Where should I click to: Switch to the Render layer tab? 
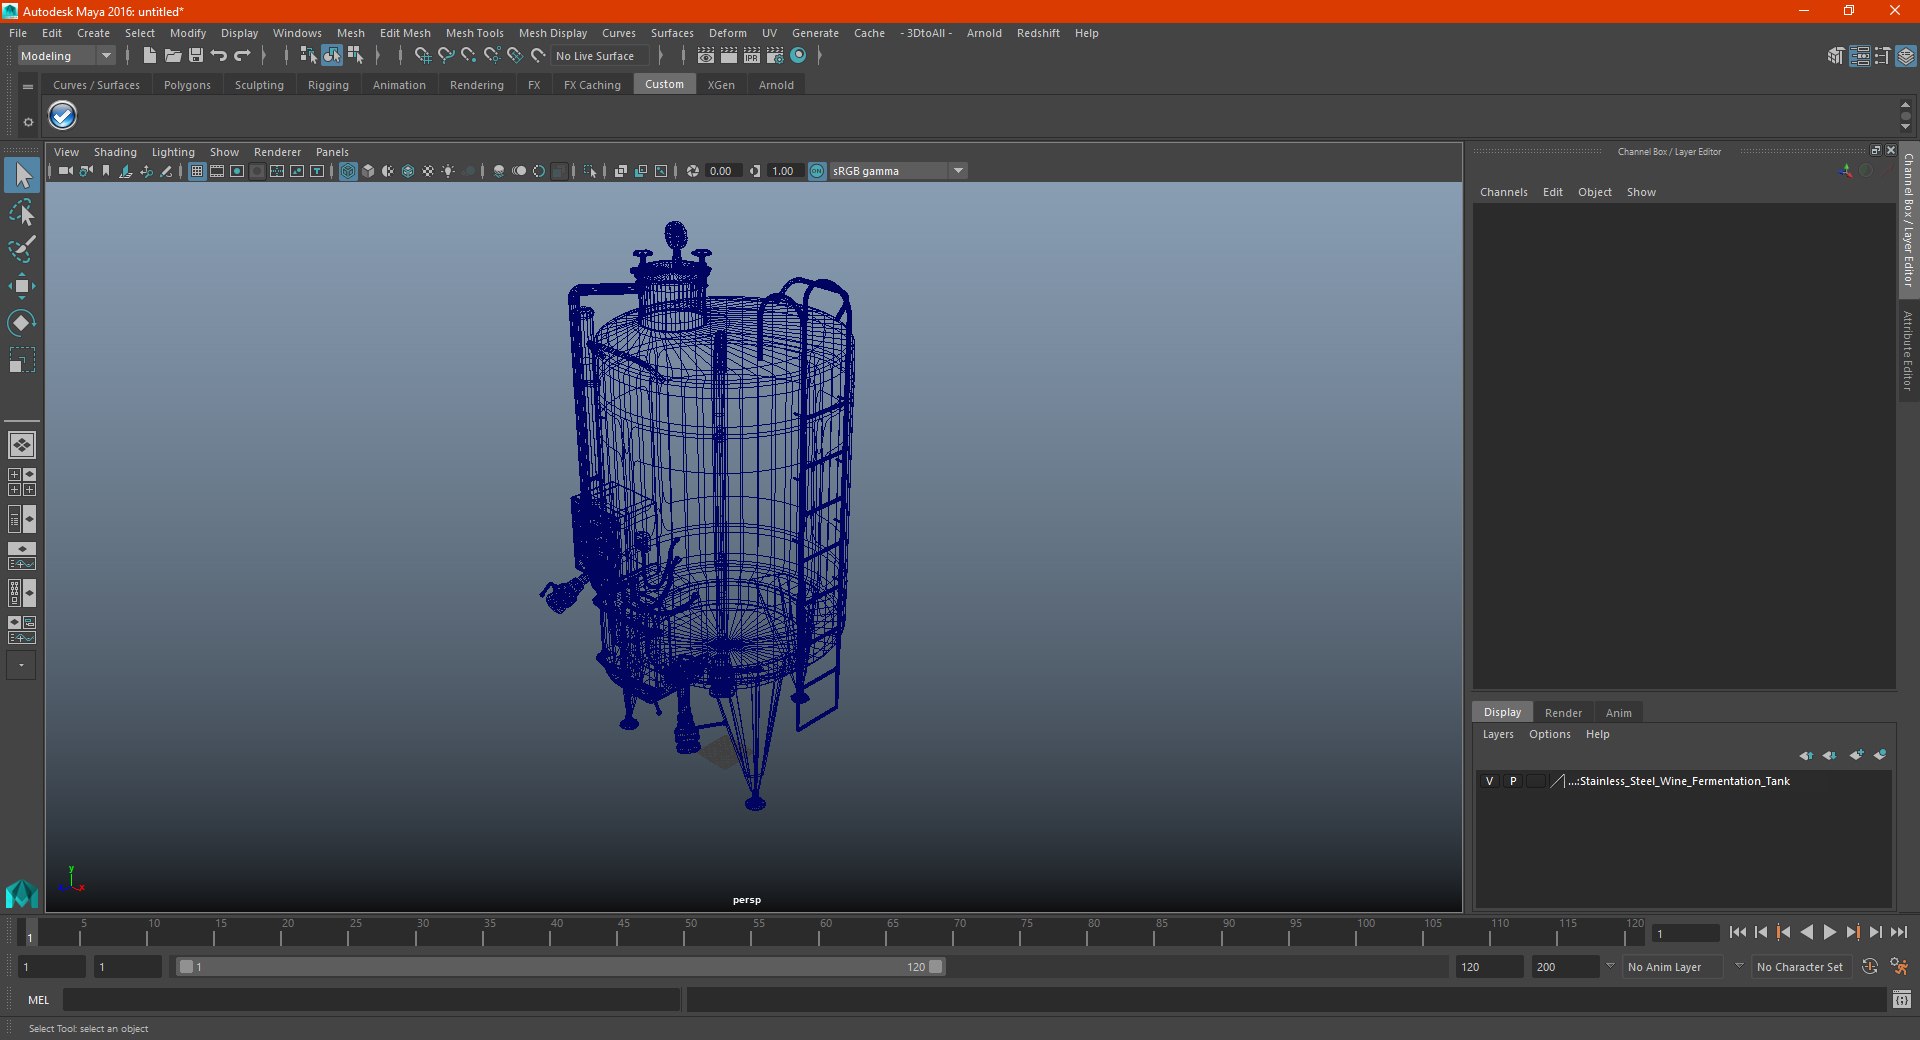coord(1562,713)
